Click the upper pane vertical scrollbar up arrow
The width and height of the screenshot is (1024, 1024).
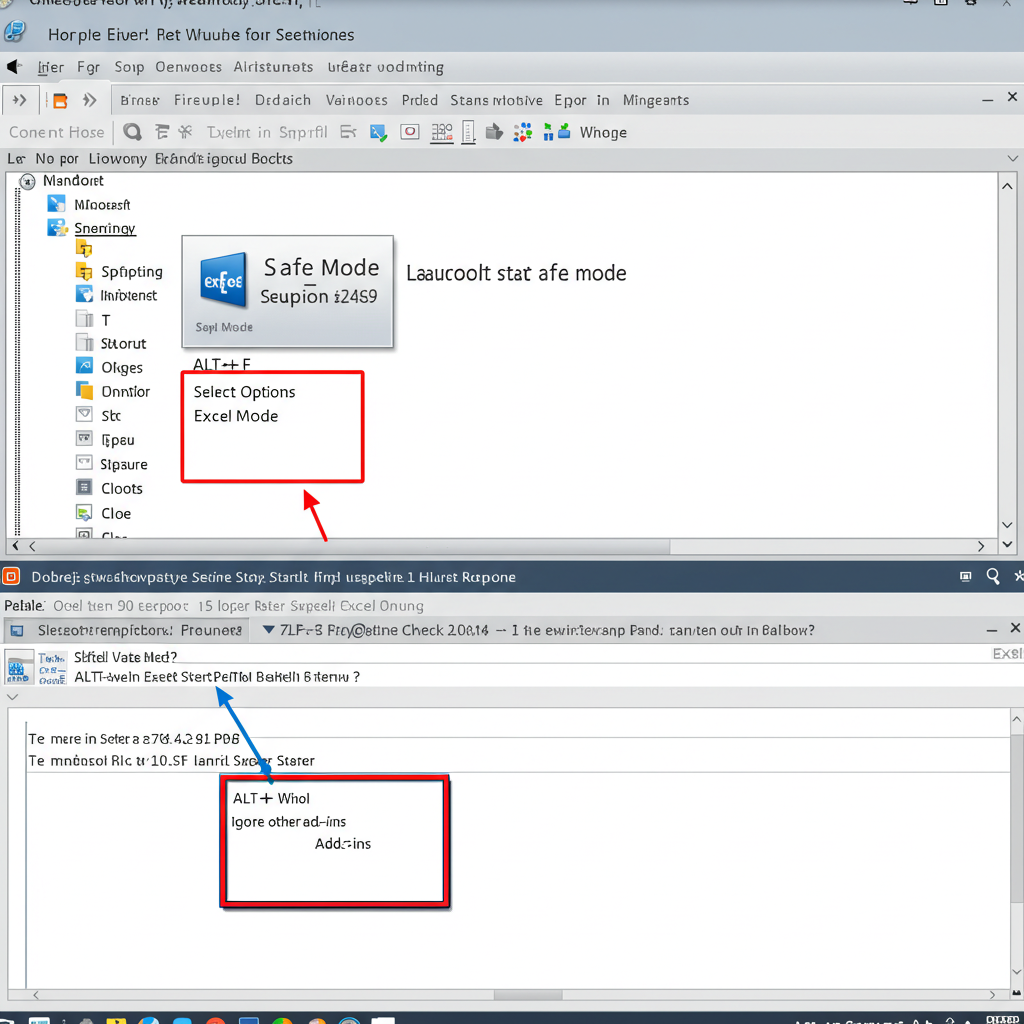tap(1007, 186)
